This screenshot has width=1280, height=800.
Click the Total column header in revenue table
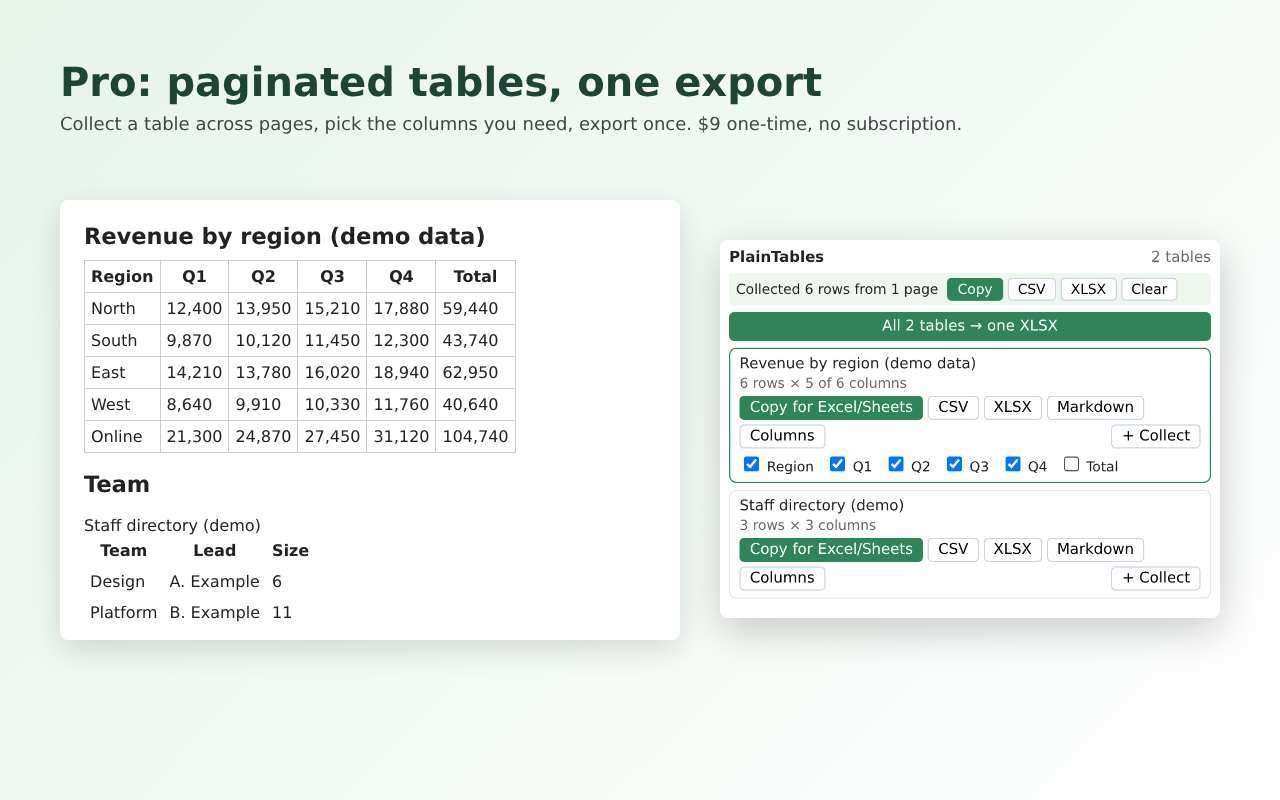pyautogui.click(x=475, y=277)
